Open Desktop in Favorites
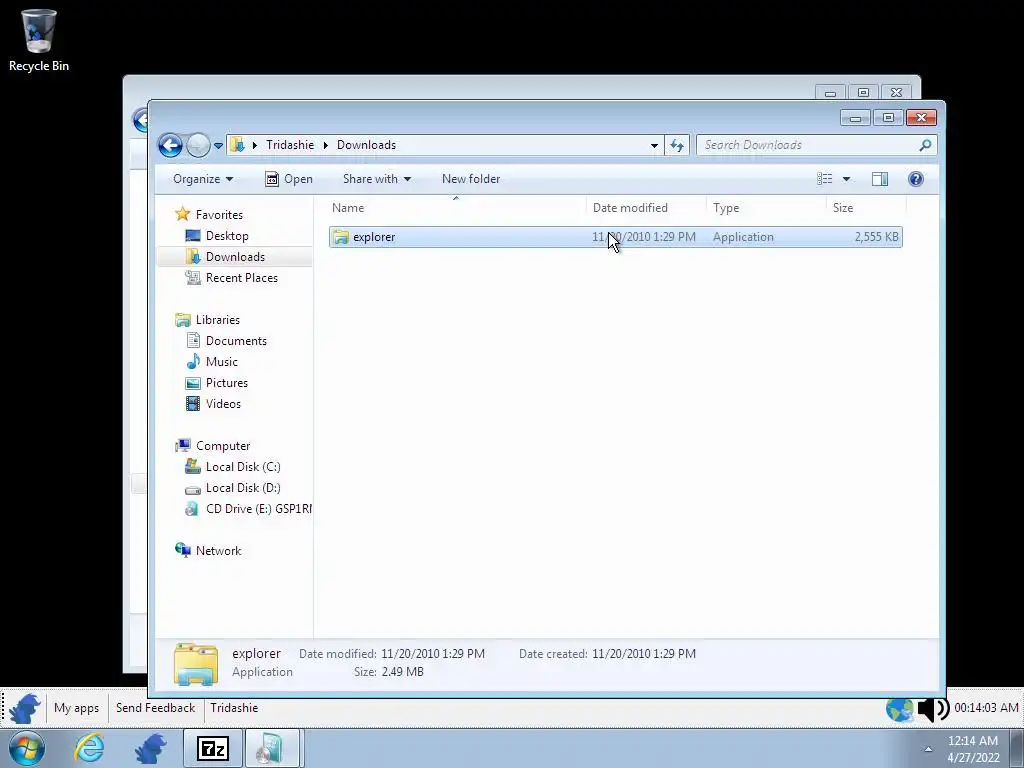 pos(227,236)
